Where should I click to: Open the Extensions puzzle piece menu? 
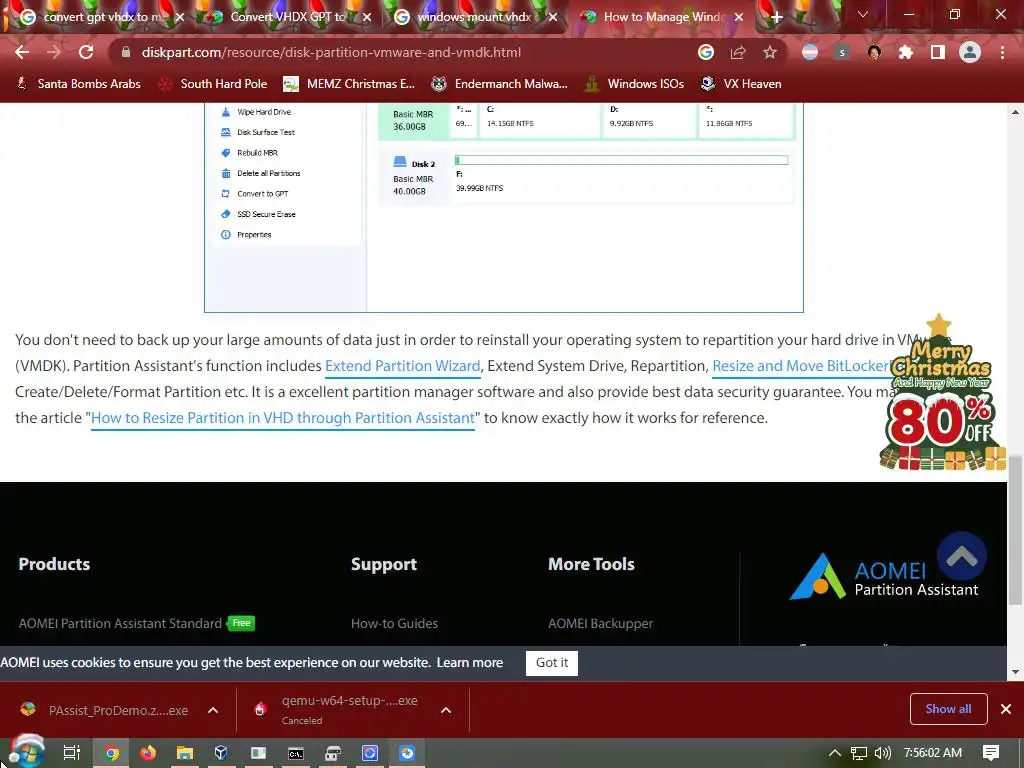(x=906, y=52)
